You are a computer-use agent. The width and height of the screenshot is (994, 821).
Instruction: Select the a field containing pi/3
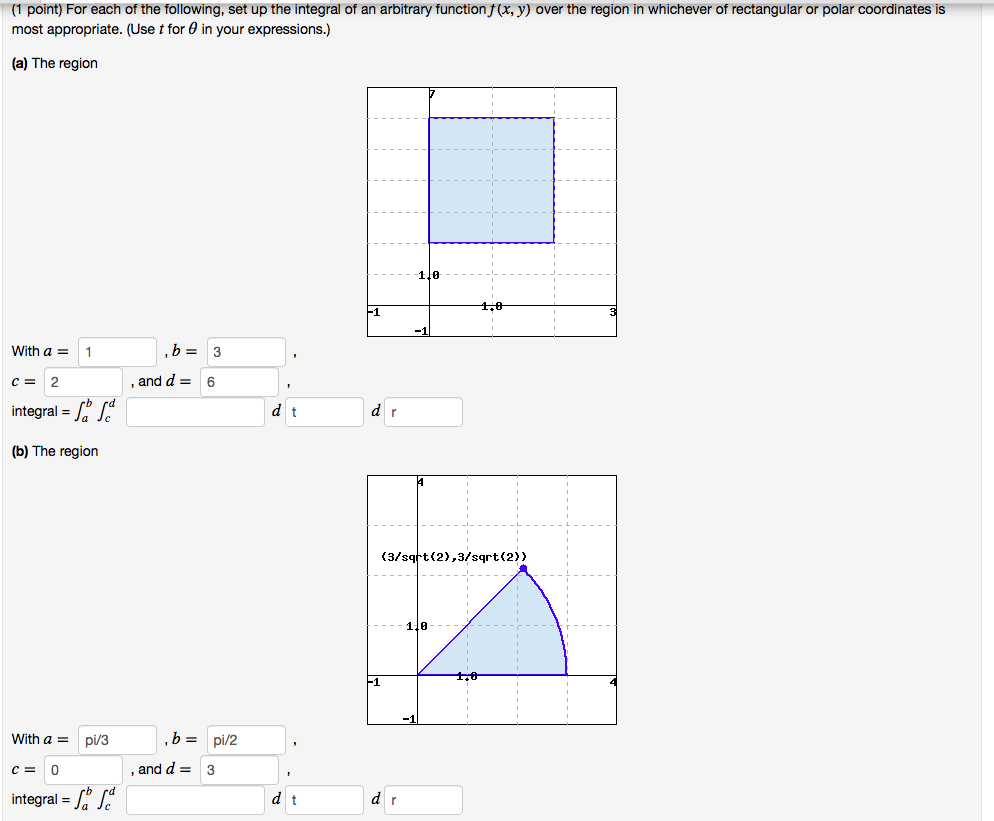(x=116, y=739)
